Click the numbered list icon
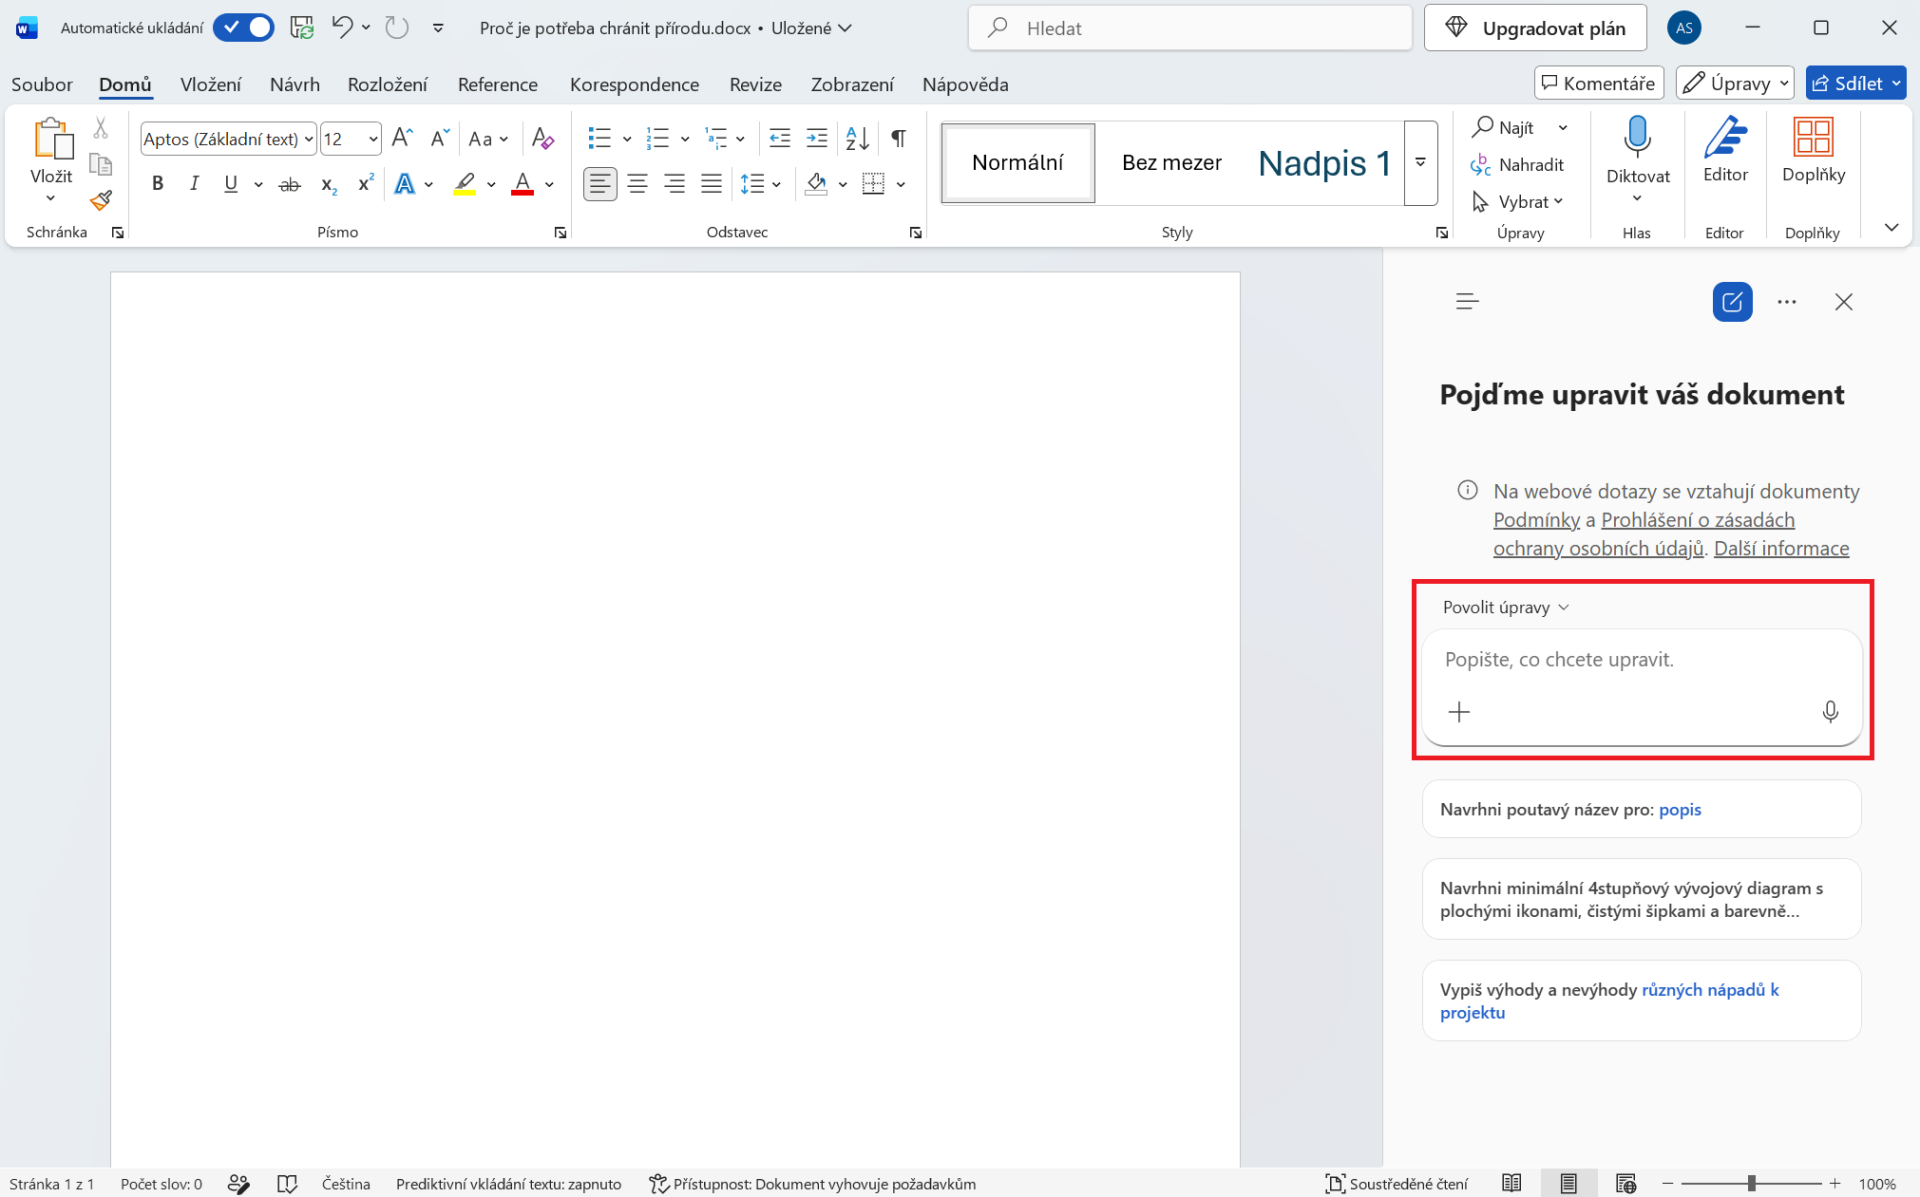This screenshot has width=1920, height=1197. coord(657,138)
